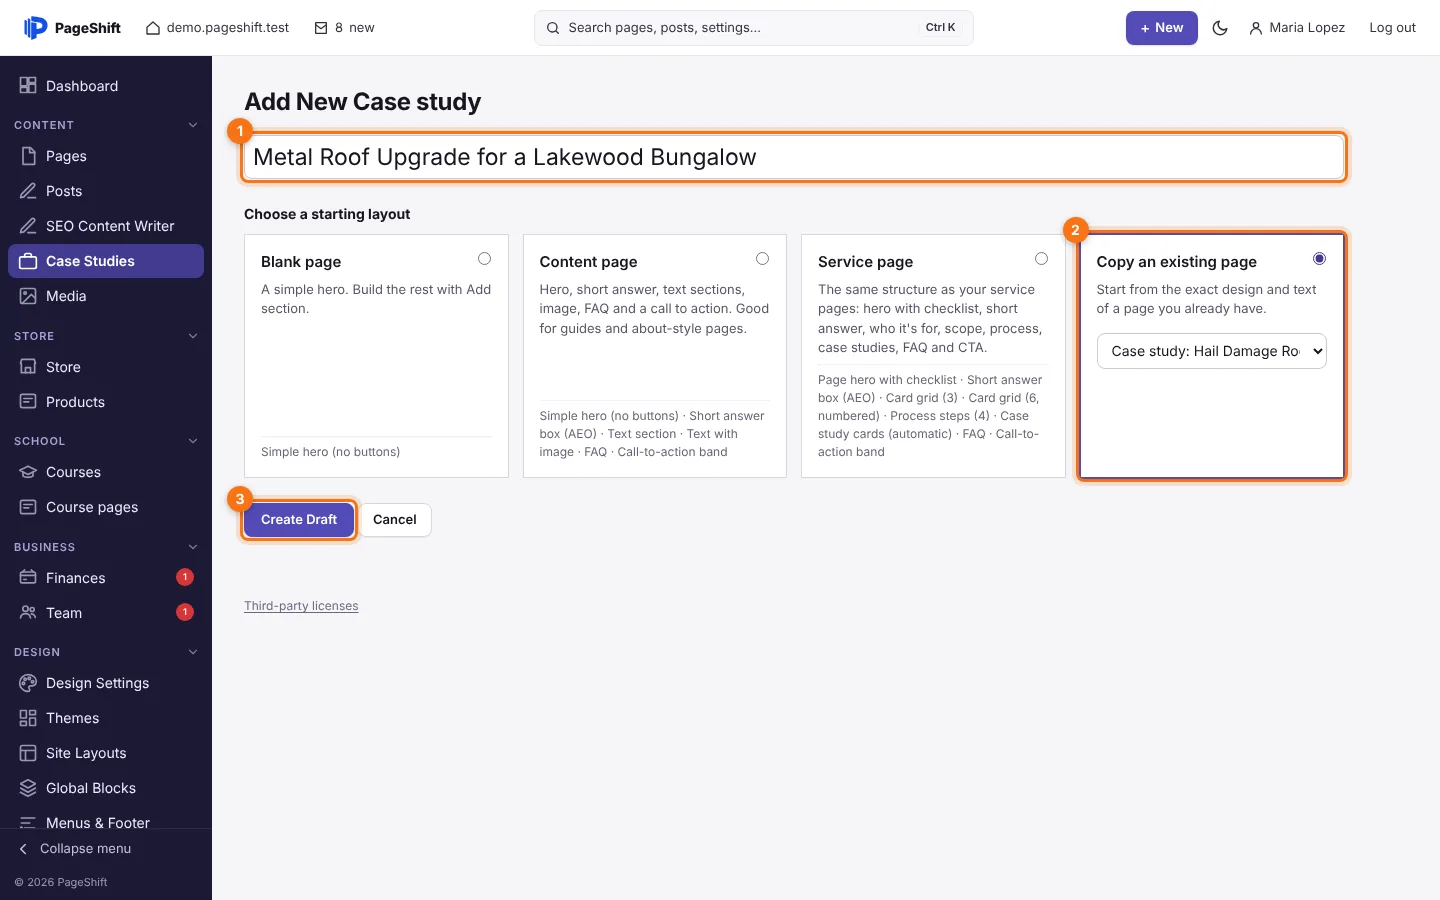
Task: Click the Pages document icon
Action: [28, 156]
